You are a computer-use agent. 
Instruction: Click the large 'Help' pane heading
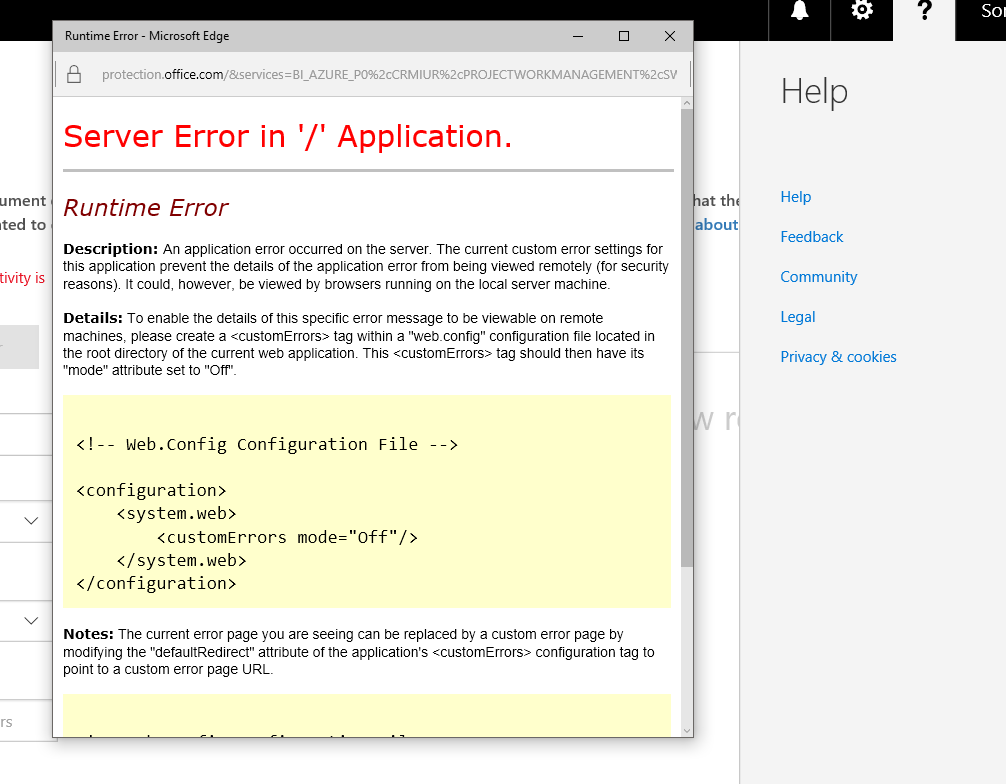point(814,91)
